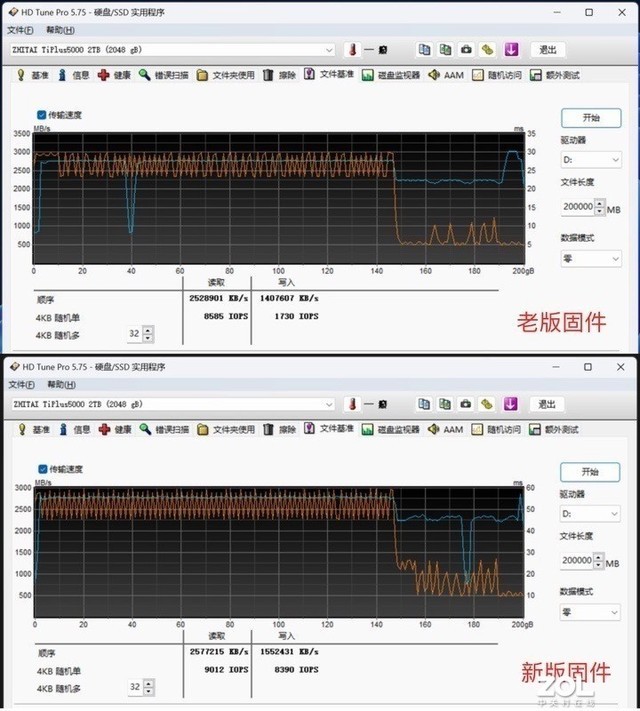Image resolution: width=640 pixels, height=711 pixels.
Task: Open 文件夹使用 tab in top window
Action: (x=225, y=75)
